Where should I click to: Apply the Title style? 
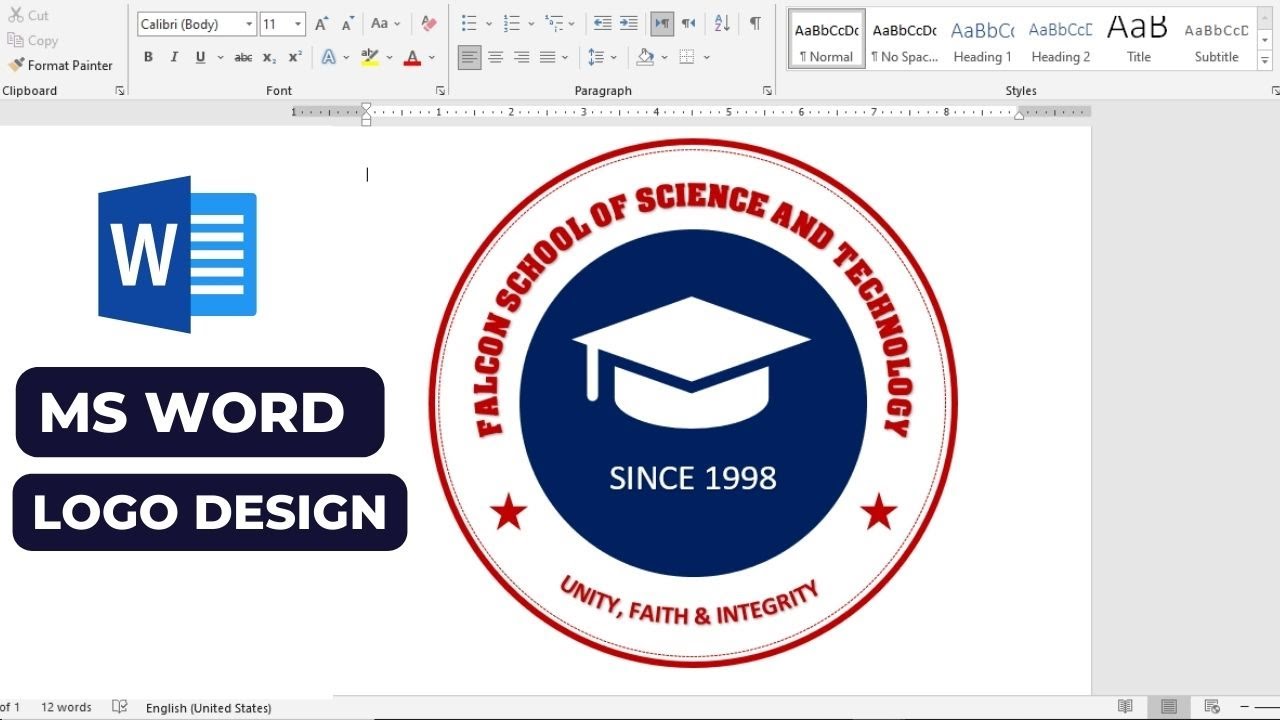point(1138,40)
